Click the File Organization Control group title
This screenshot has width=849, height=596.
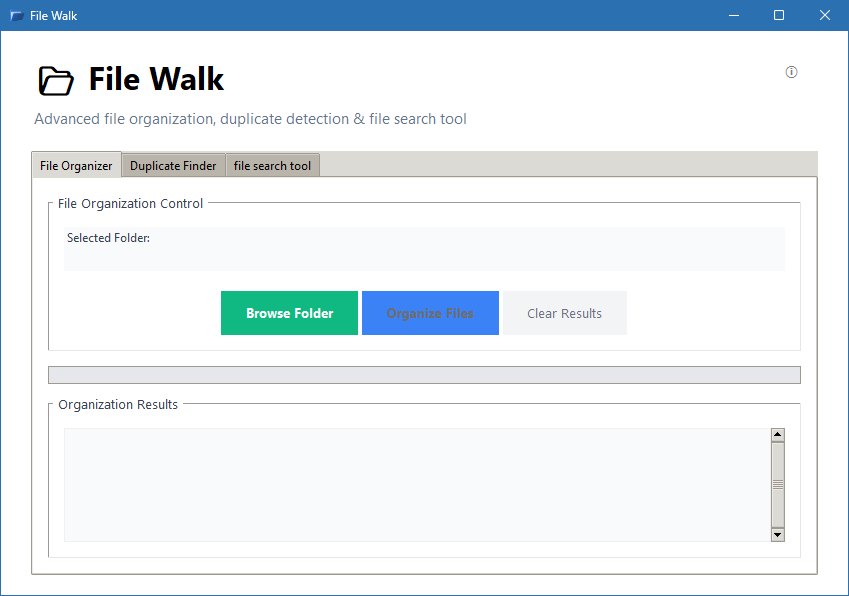pyautogui.click(x=129, y=203)
